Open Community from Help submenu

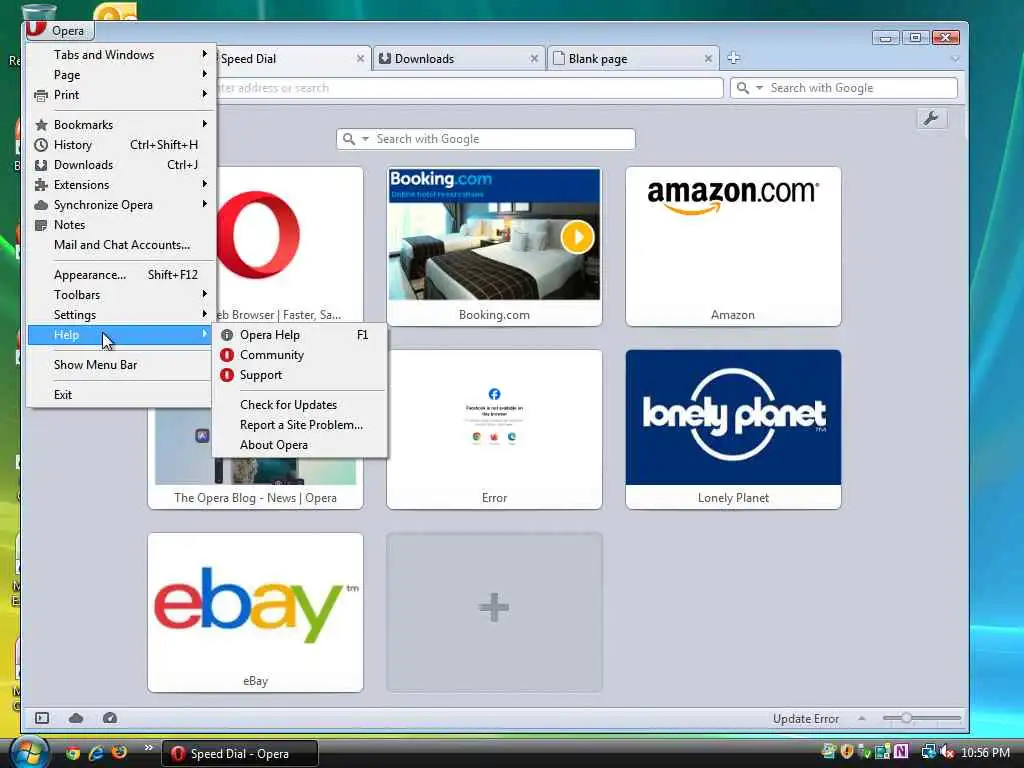(x=300, y=355)
